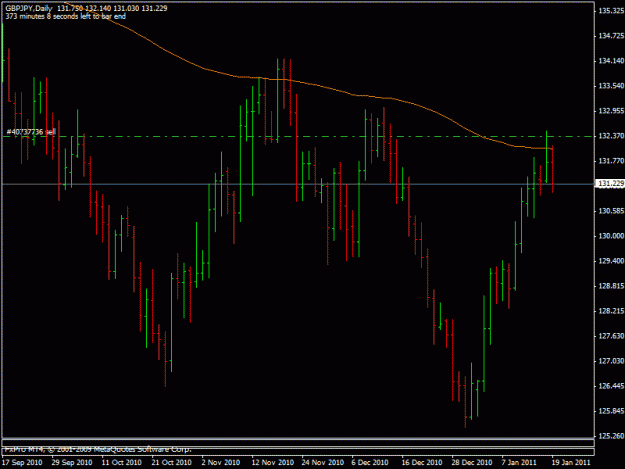Click the 6 Dec 2010 date label
Viewport: 625px width, 469px height.
[x=370, y=462]
